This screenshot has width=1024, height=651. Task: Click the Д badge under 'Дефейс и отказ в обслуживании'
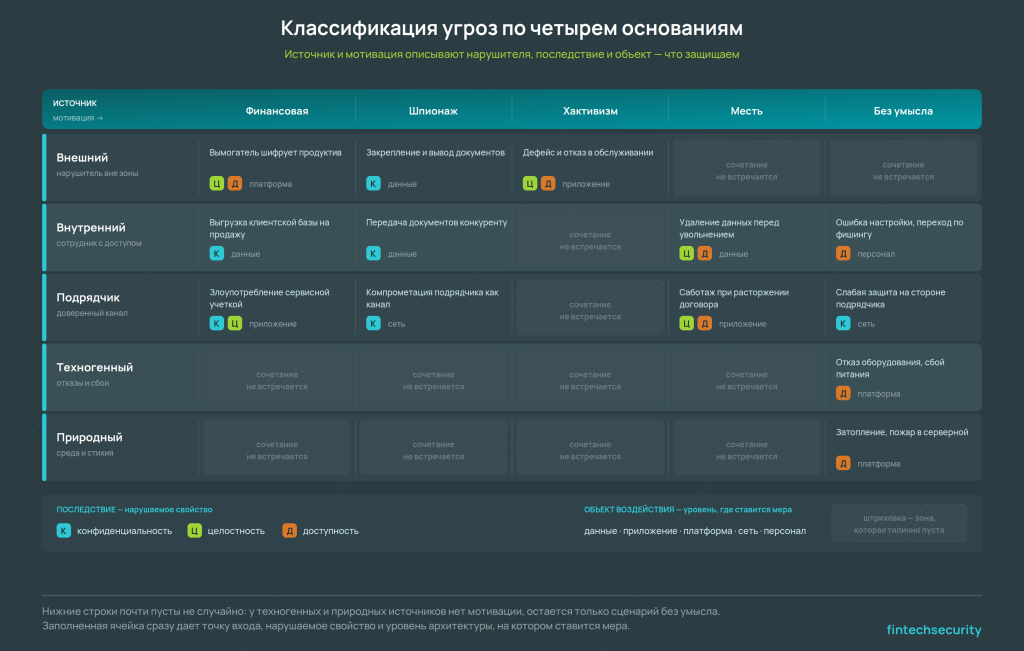(x=549, y=183)
